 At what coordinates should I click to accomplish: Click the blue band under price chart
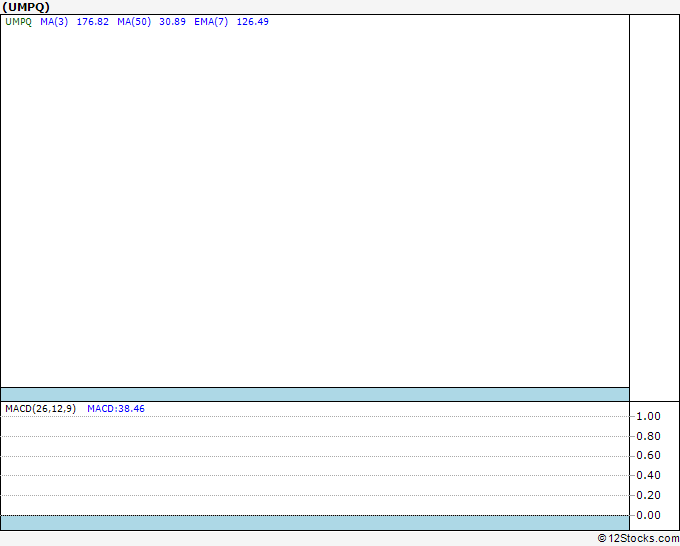coord(315,395)
